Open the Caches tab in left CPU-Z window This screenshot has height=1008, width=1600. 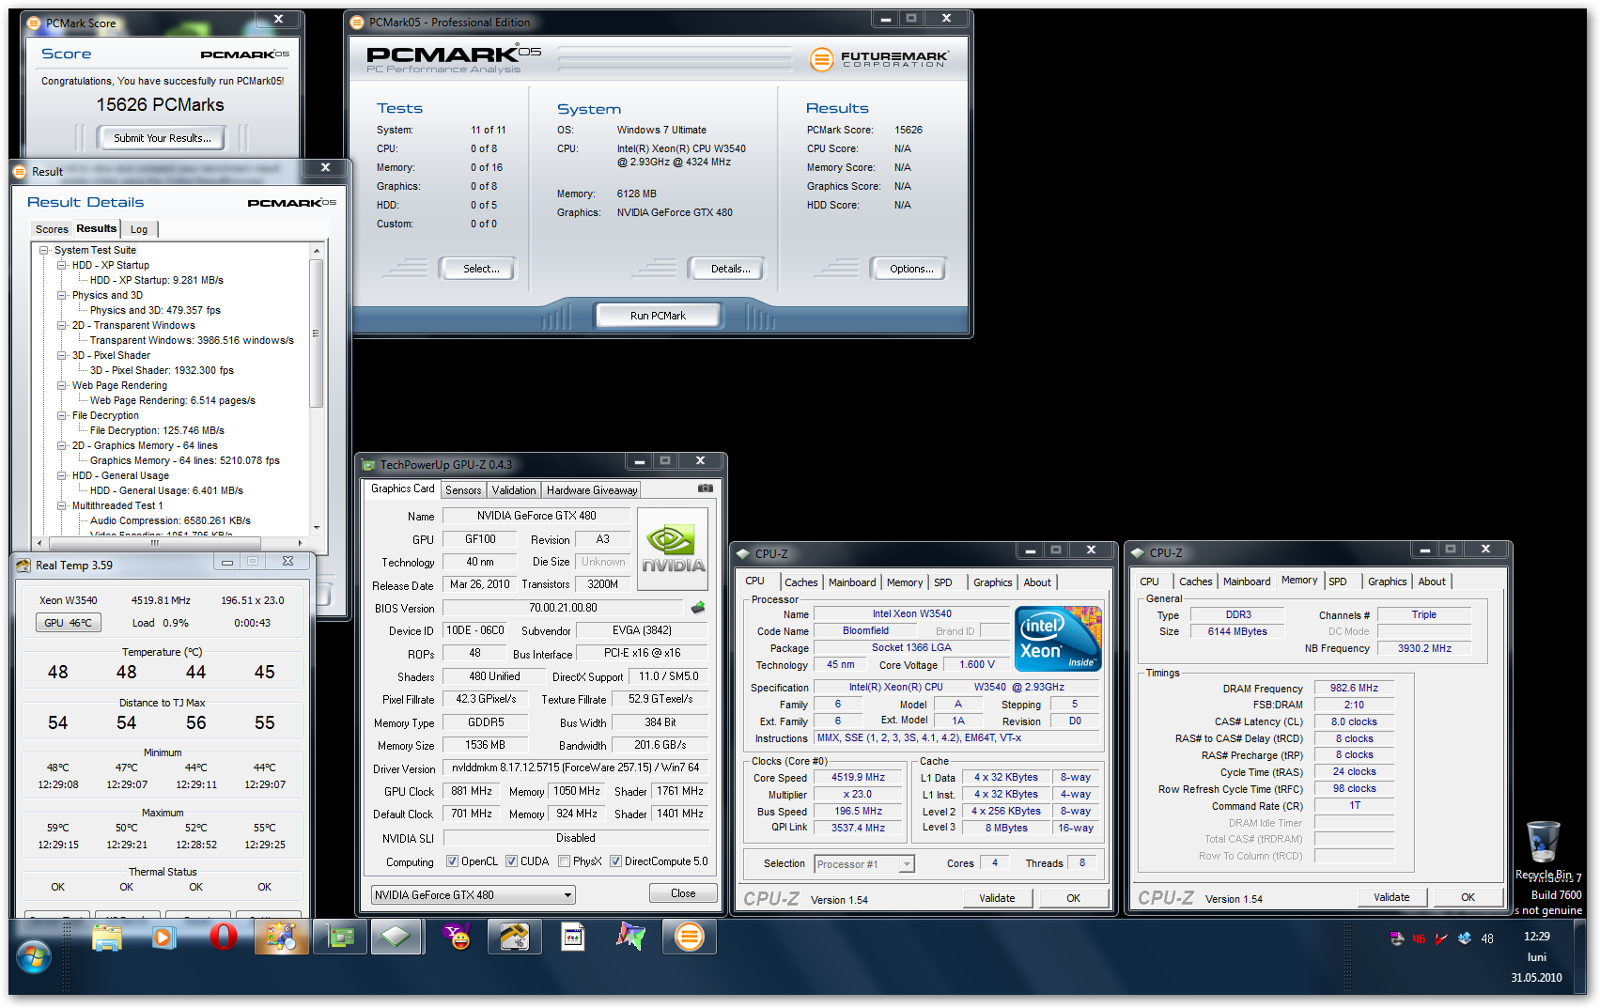[801, 582]
